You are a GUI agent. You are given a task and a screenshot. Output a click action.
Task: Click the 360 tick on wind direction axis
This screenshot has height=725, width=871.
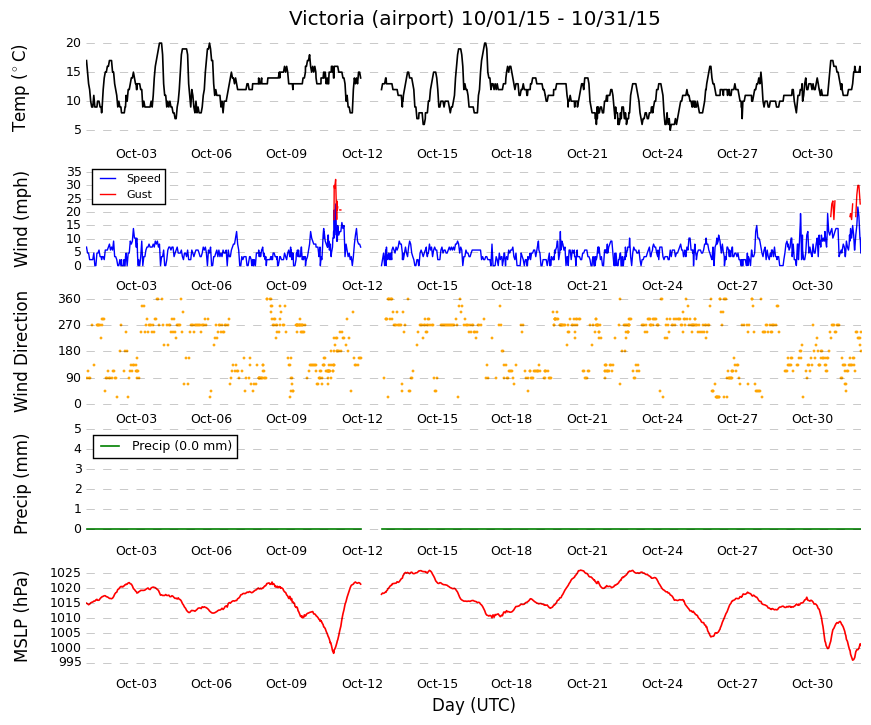pyautogui.click(x=69, y=299)
